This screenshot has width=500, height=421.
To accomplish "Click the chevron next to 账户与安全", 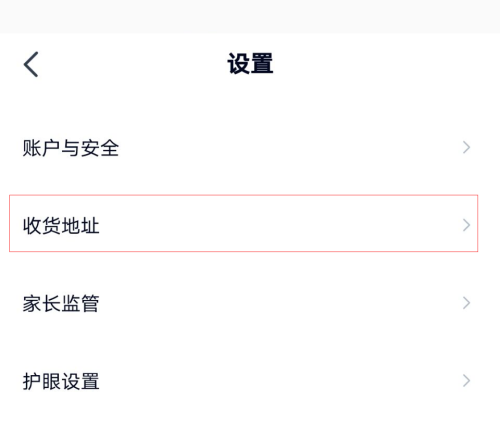I will point(466,147).
